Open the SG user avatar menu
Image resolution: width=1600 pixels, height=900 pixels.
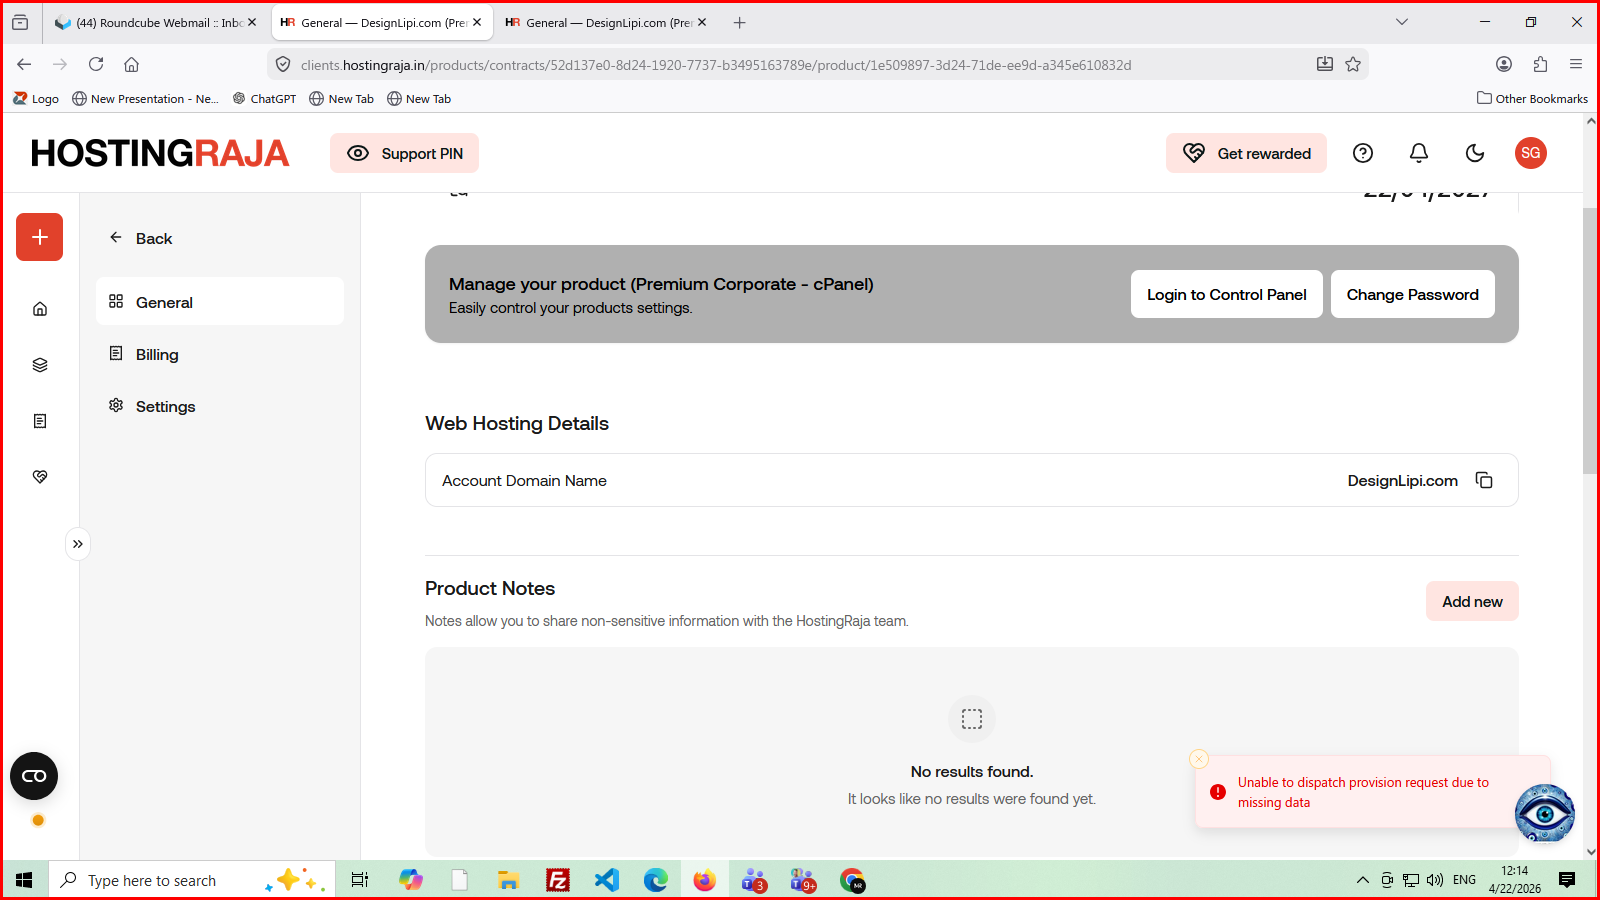pos(1530,153)
